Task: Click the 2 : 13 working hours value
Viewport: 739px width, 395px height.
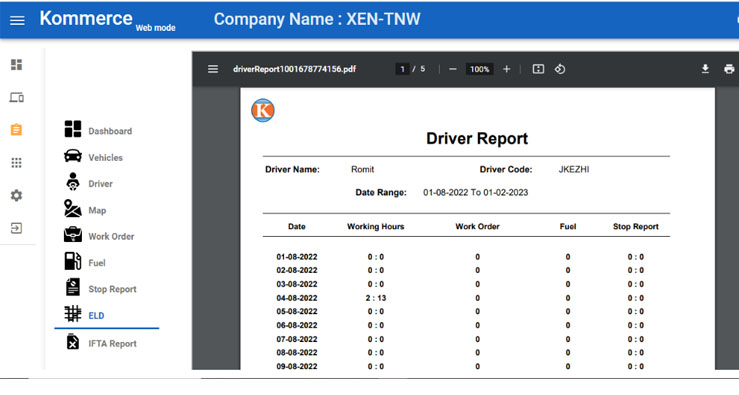Action: point(376,298)
